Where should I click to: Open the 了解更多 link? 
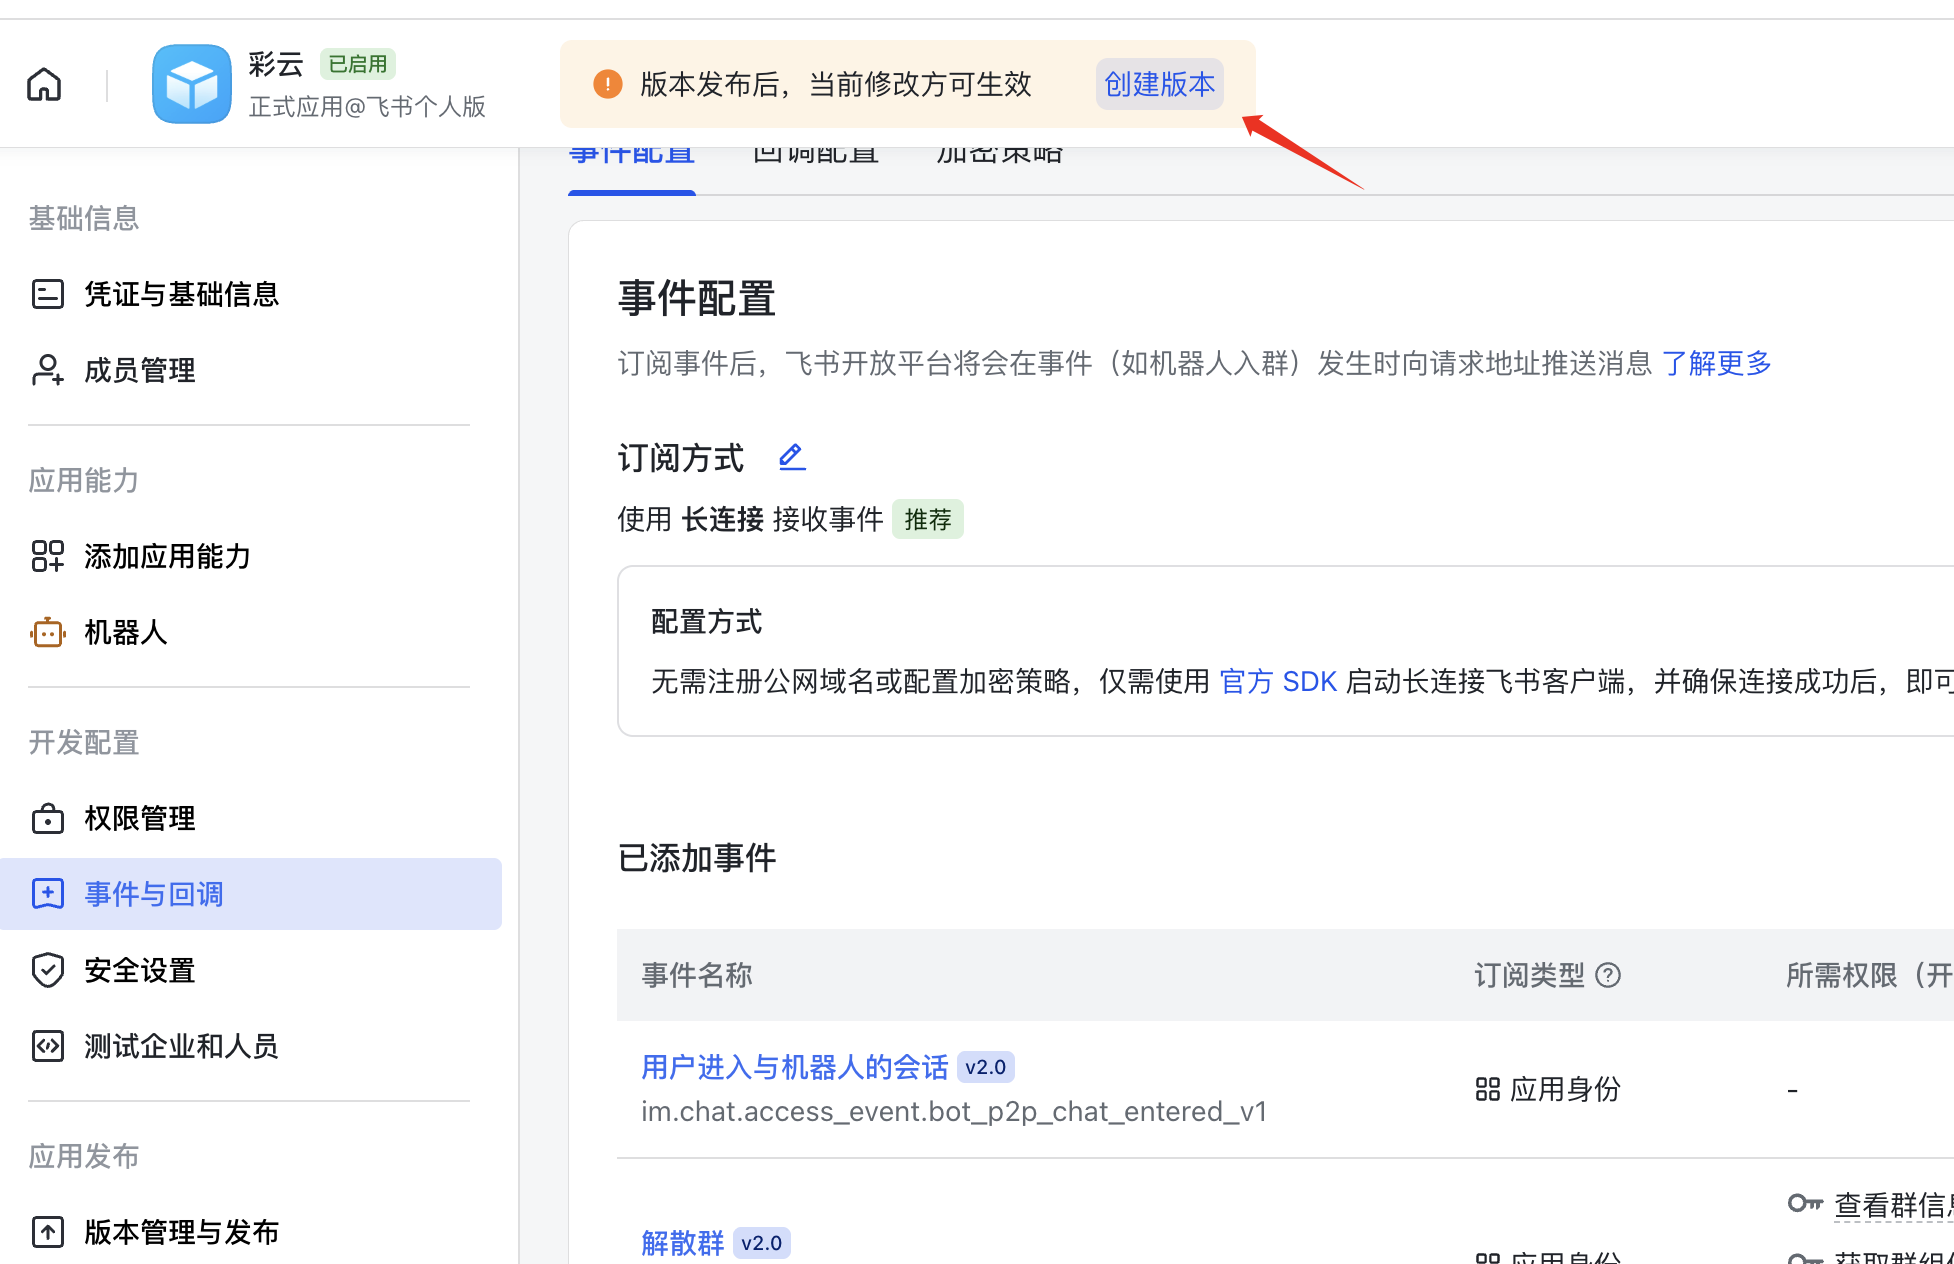[1717, 363]
